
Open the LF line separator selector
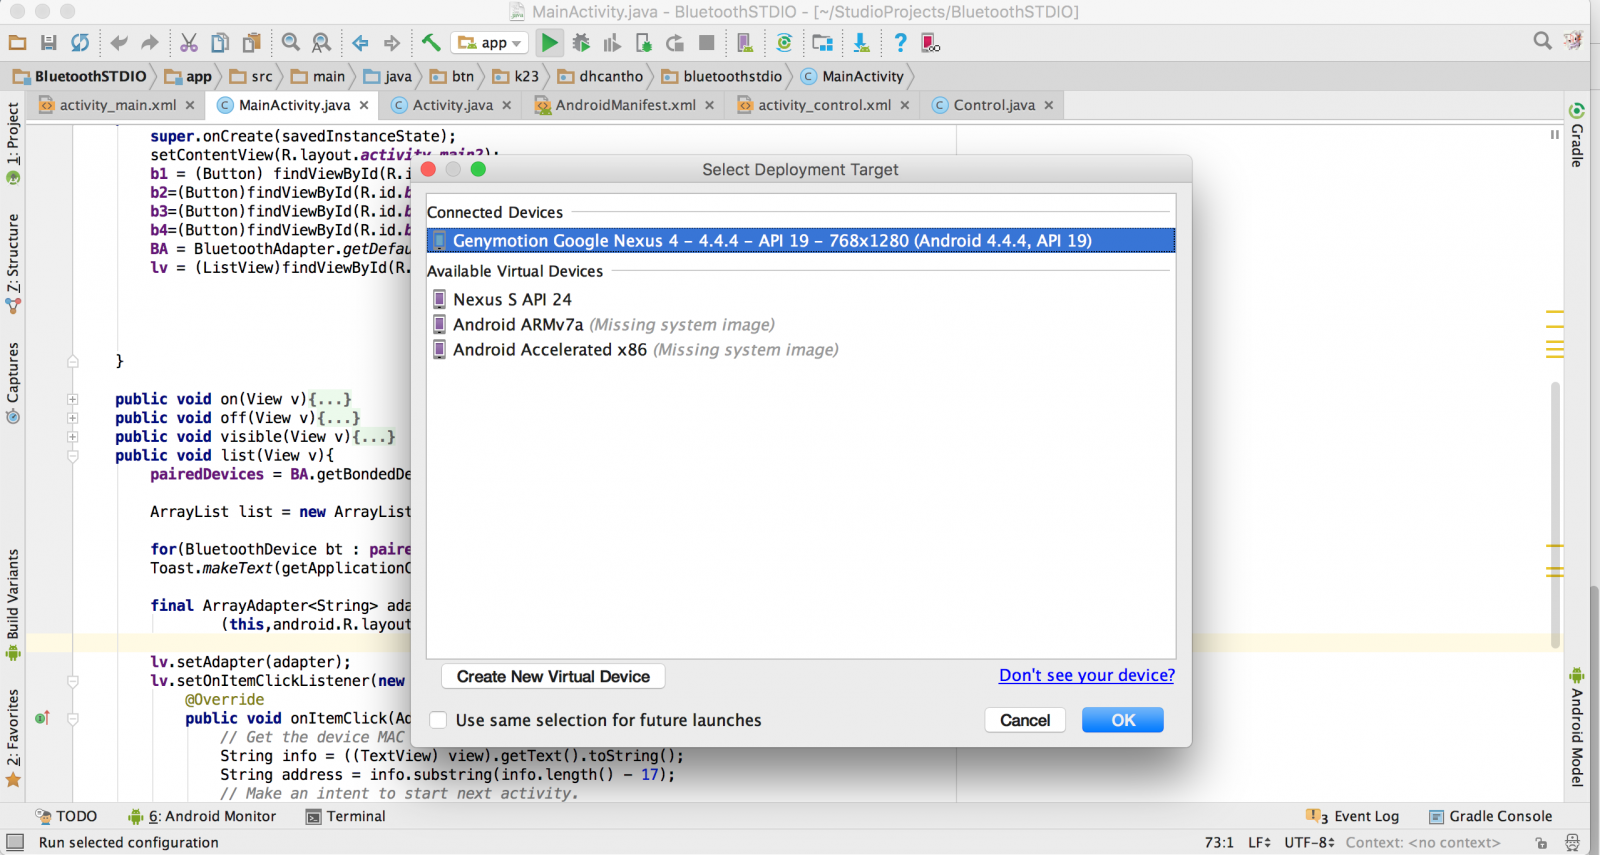[1259, 843]
